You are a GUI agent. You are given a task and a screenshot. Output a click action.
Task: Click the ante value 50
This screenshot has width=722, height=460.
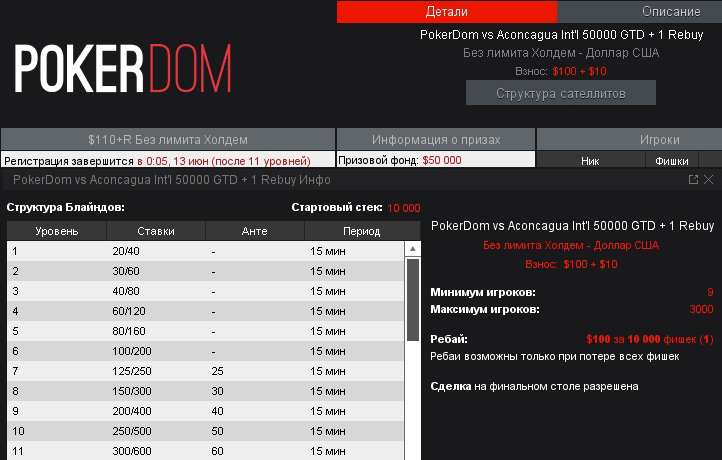coord(217,431)
